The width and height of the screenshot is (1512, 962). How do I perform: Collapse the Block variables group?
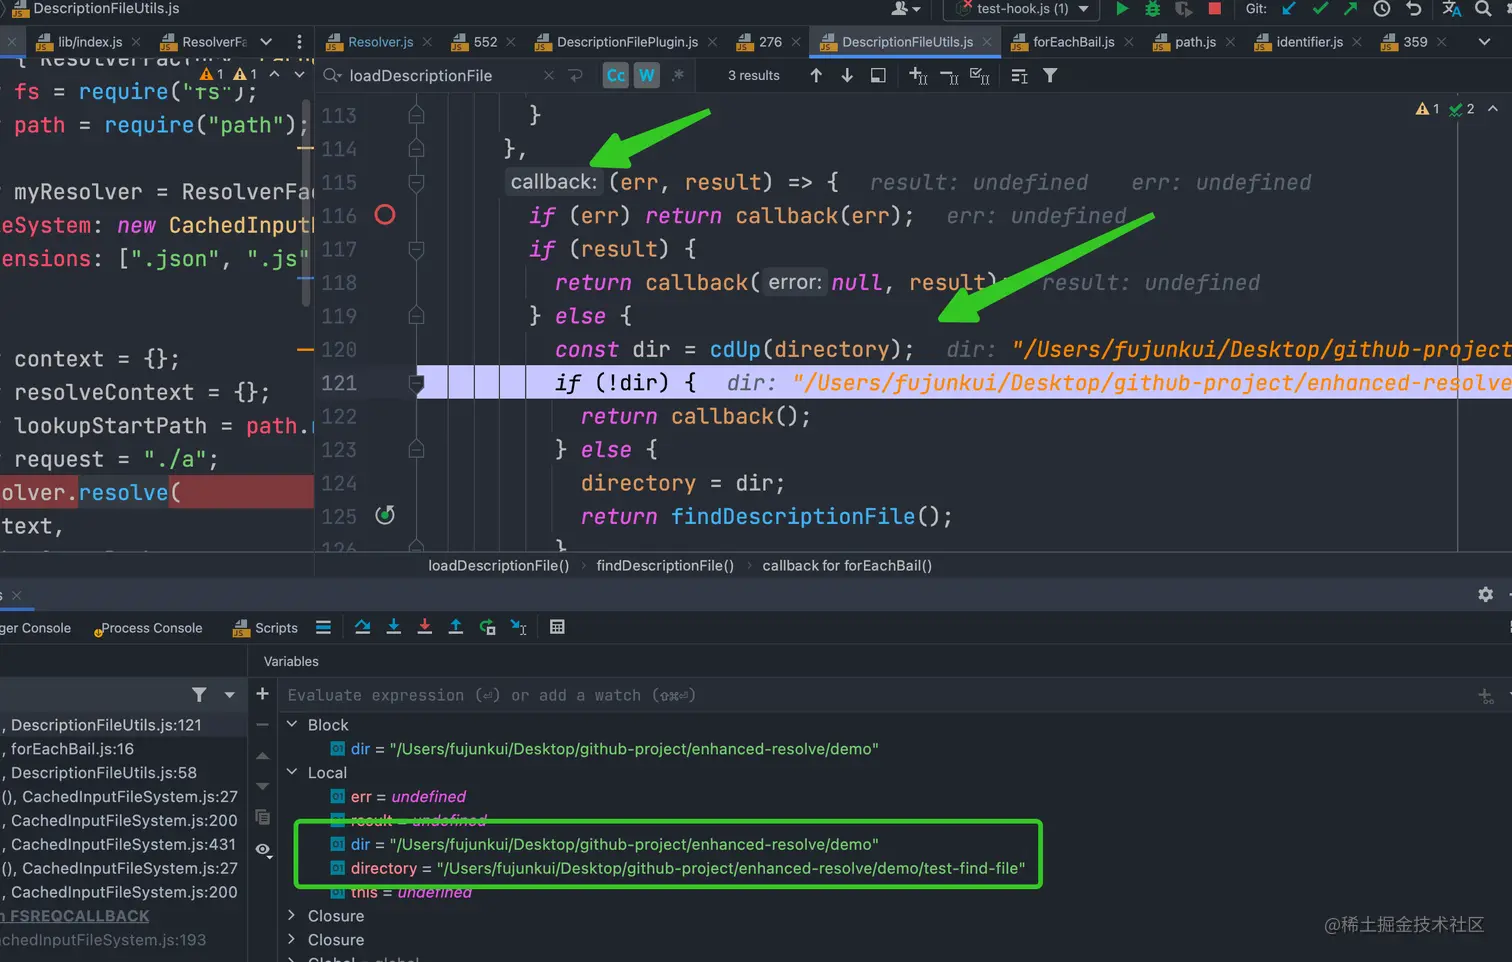[x=292, y=724]
